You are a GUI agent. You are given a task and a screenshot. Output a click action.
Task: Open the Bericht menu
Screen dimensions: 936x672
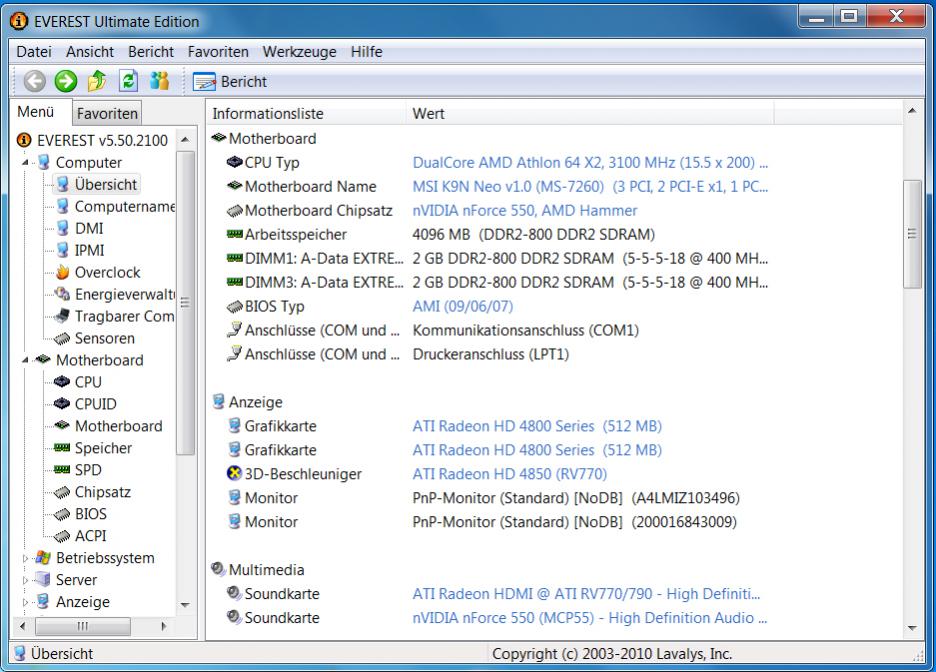(150, 52)
